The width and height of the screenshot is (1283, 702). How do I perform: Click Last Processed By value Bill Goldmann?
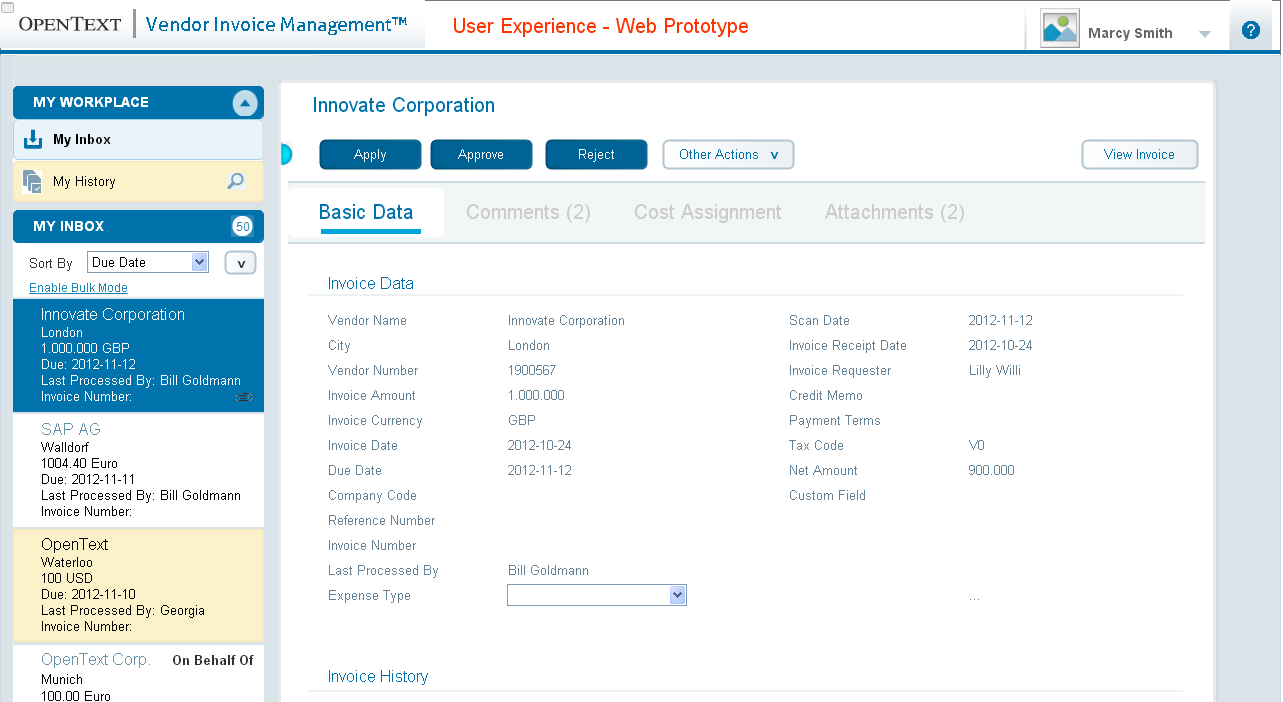pos(548,570)
